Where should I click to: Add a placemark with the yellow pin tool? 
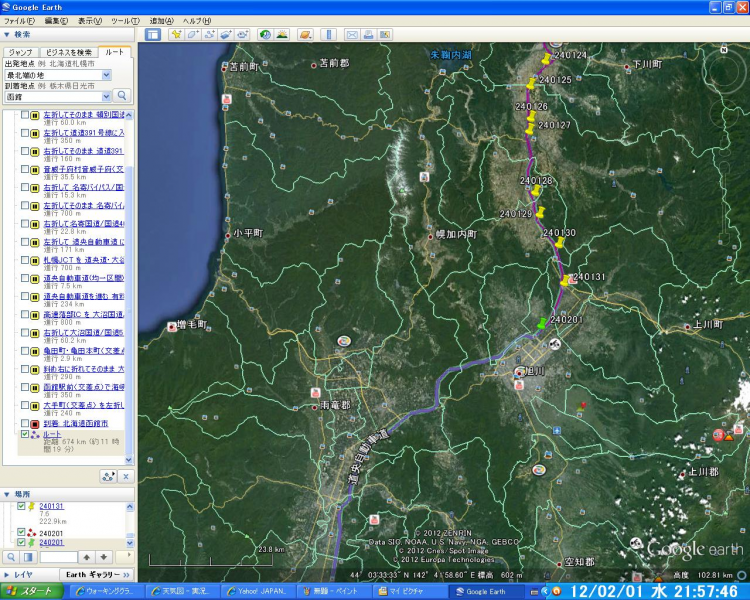(x=176, y=34)
